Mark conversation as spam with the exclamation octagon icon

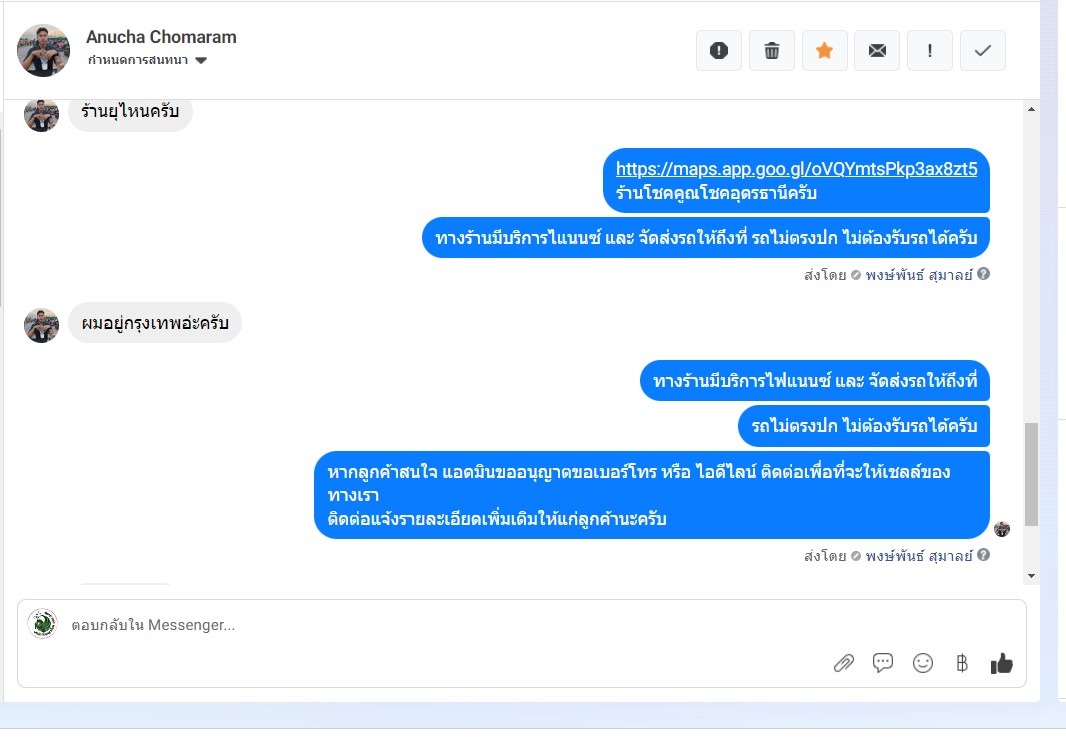click(x=719, y=50)
